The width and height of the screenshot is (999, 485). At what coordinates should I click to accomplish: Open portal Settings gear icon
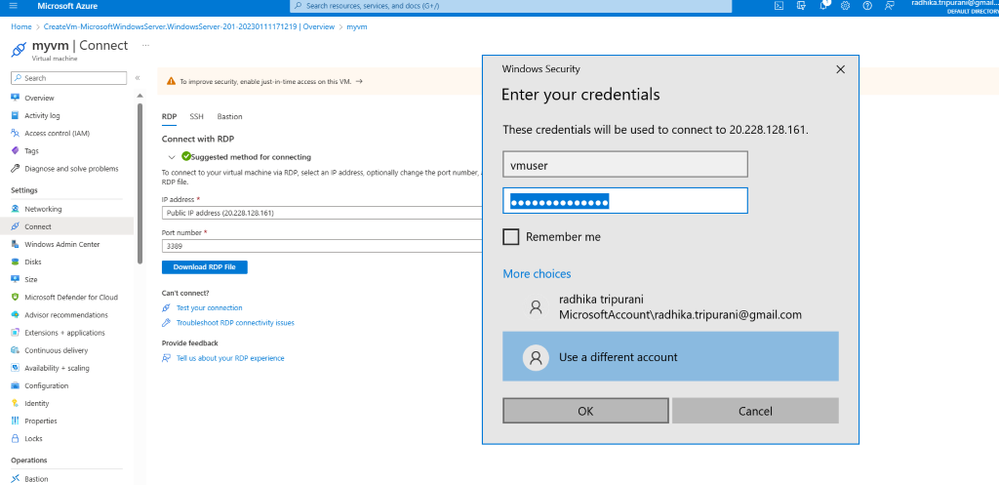pyautogui.click(x=845, y=6)
